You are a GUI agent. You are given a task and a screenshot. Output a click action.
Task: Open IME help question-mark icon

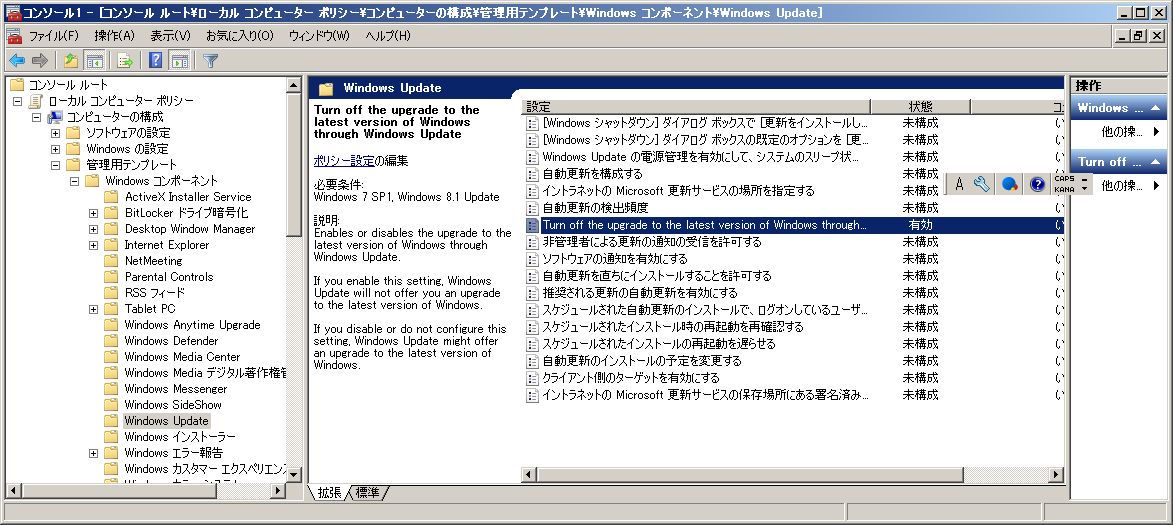[1037, 184]
